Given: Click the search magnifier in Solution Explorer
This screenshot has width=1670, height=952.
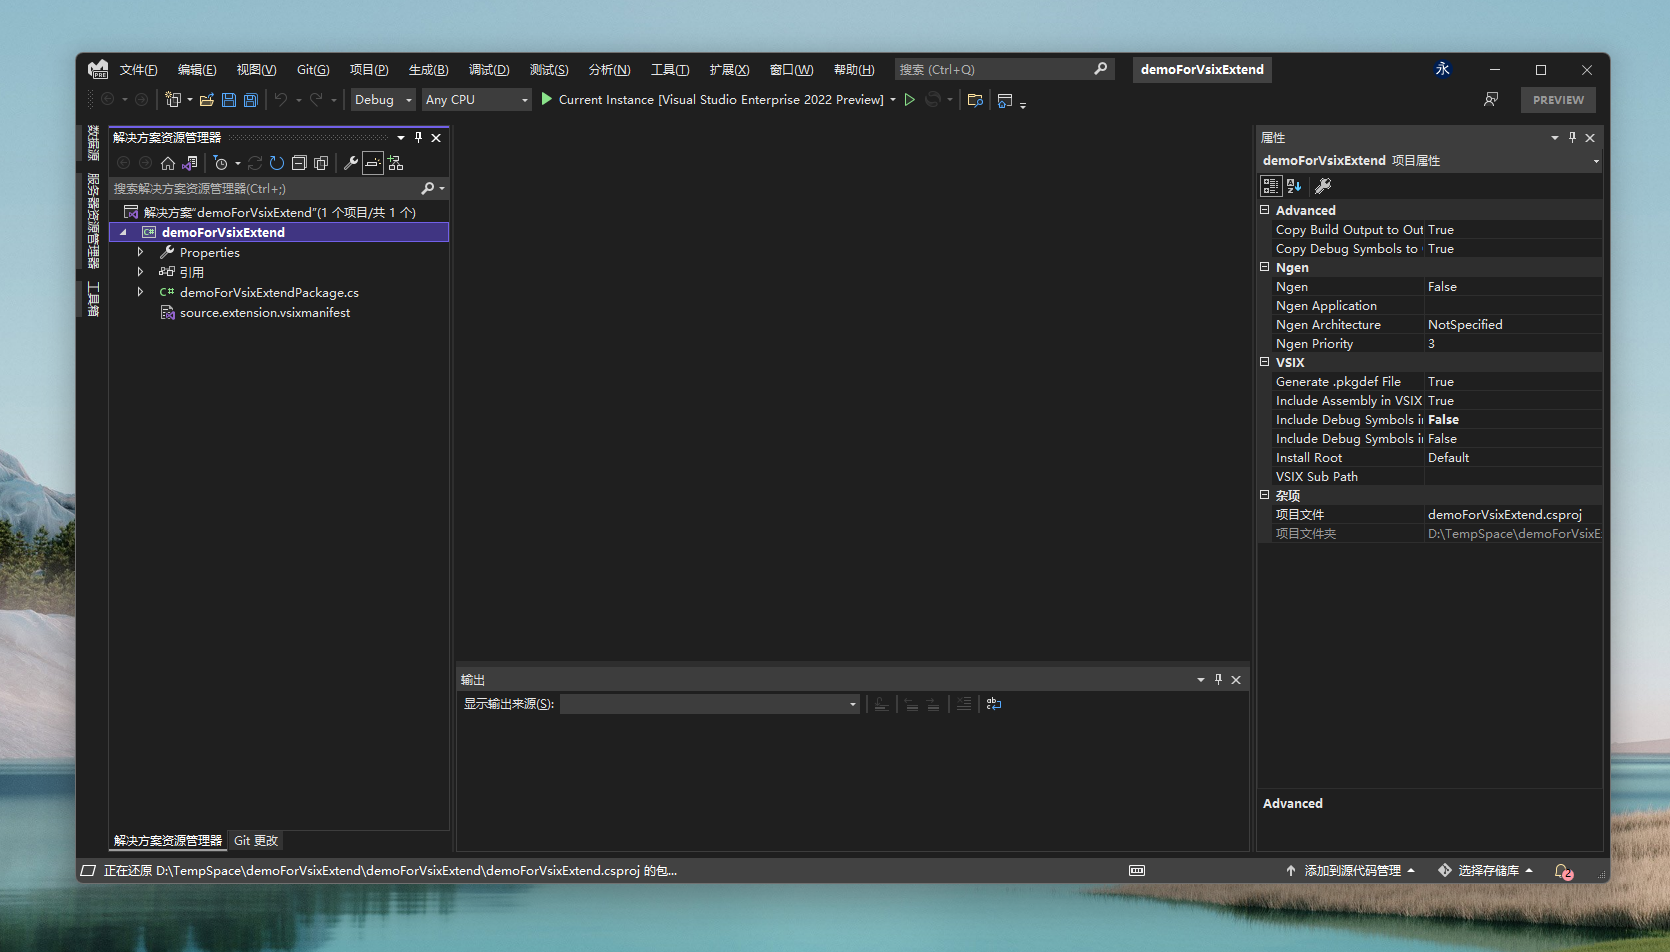Looking at the screenshot, I should pyautogui.click(x=428, y=188).
